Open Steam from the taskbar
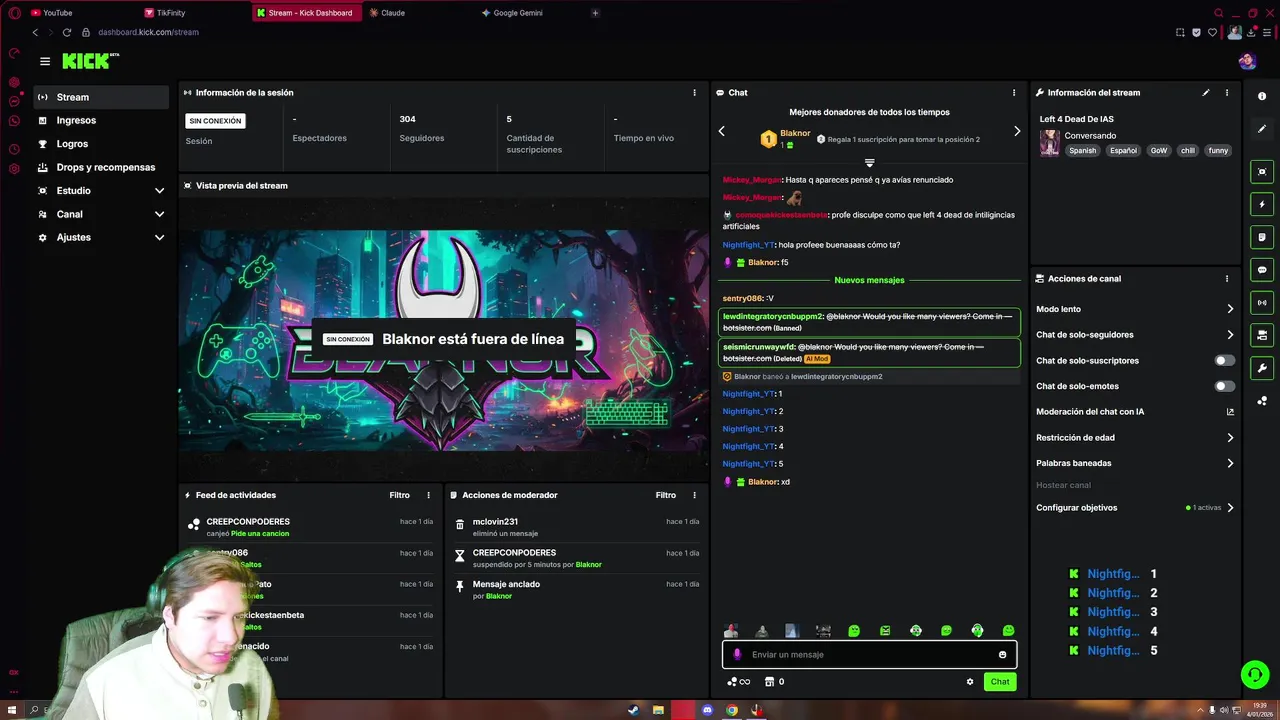The height and width of the screenshot is (720, 1280). pyautogui.click(x=633, y=710)
